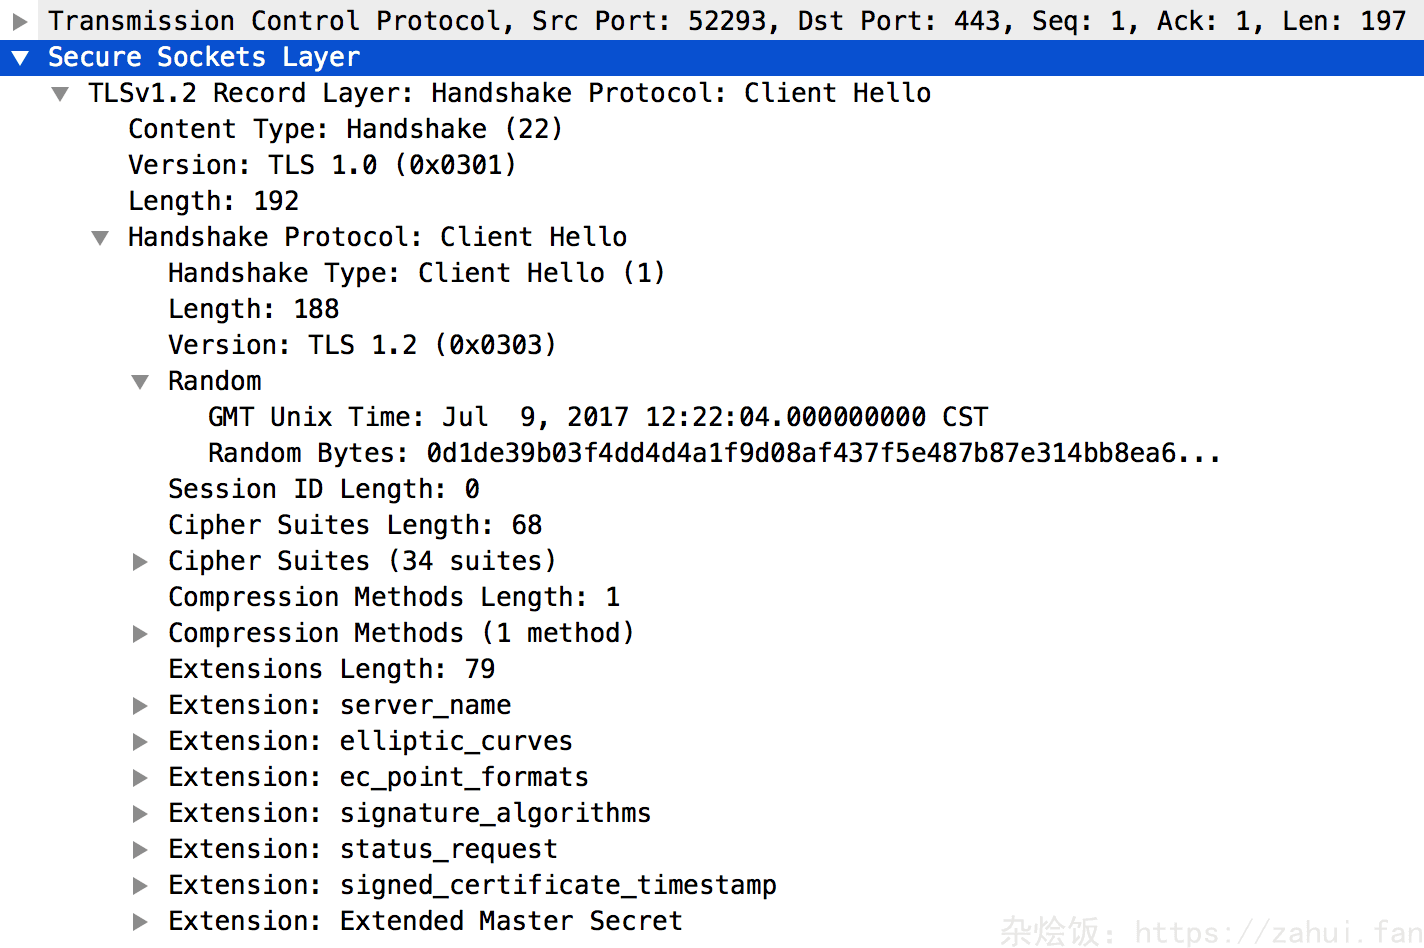The image size is (1424, 948).
Task: Collapse the Secure Sockets Layer section
Action: [20, 58]
